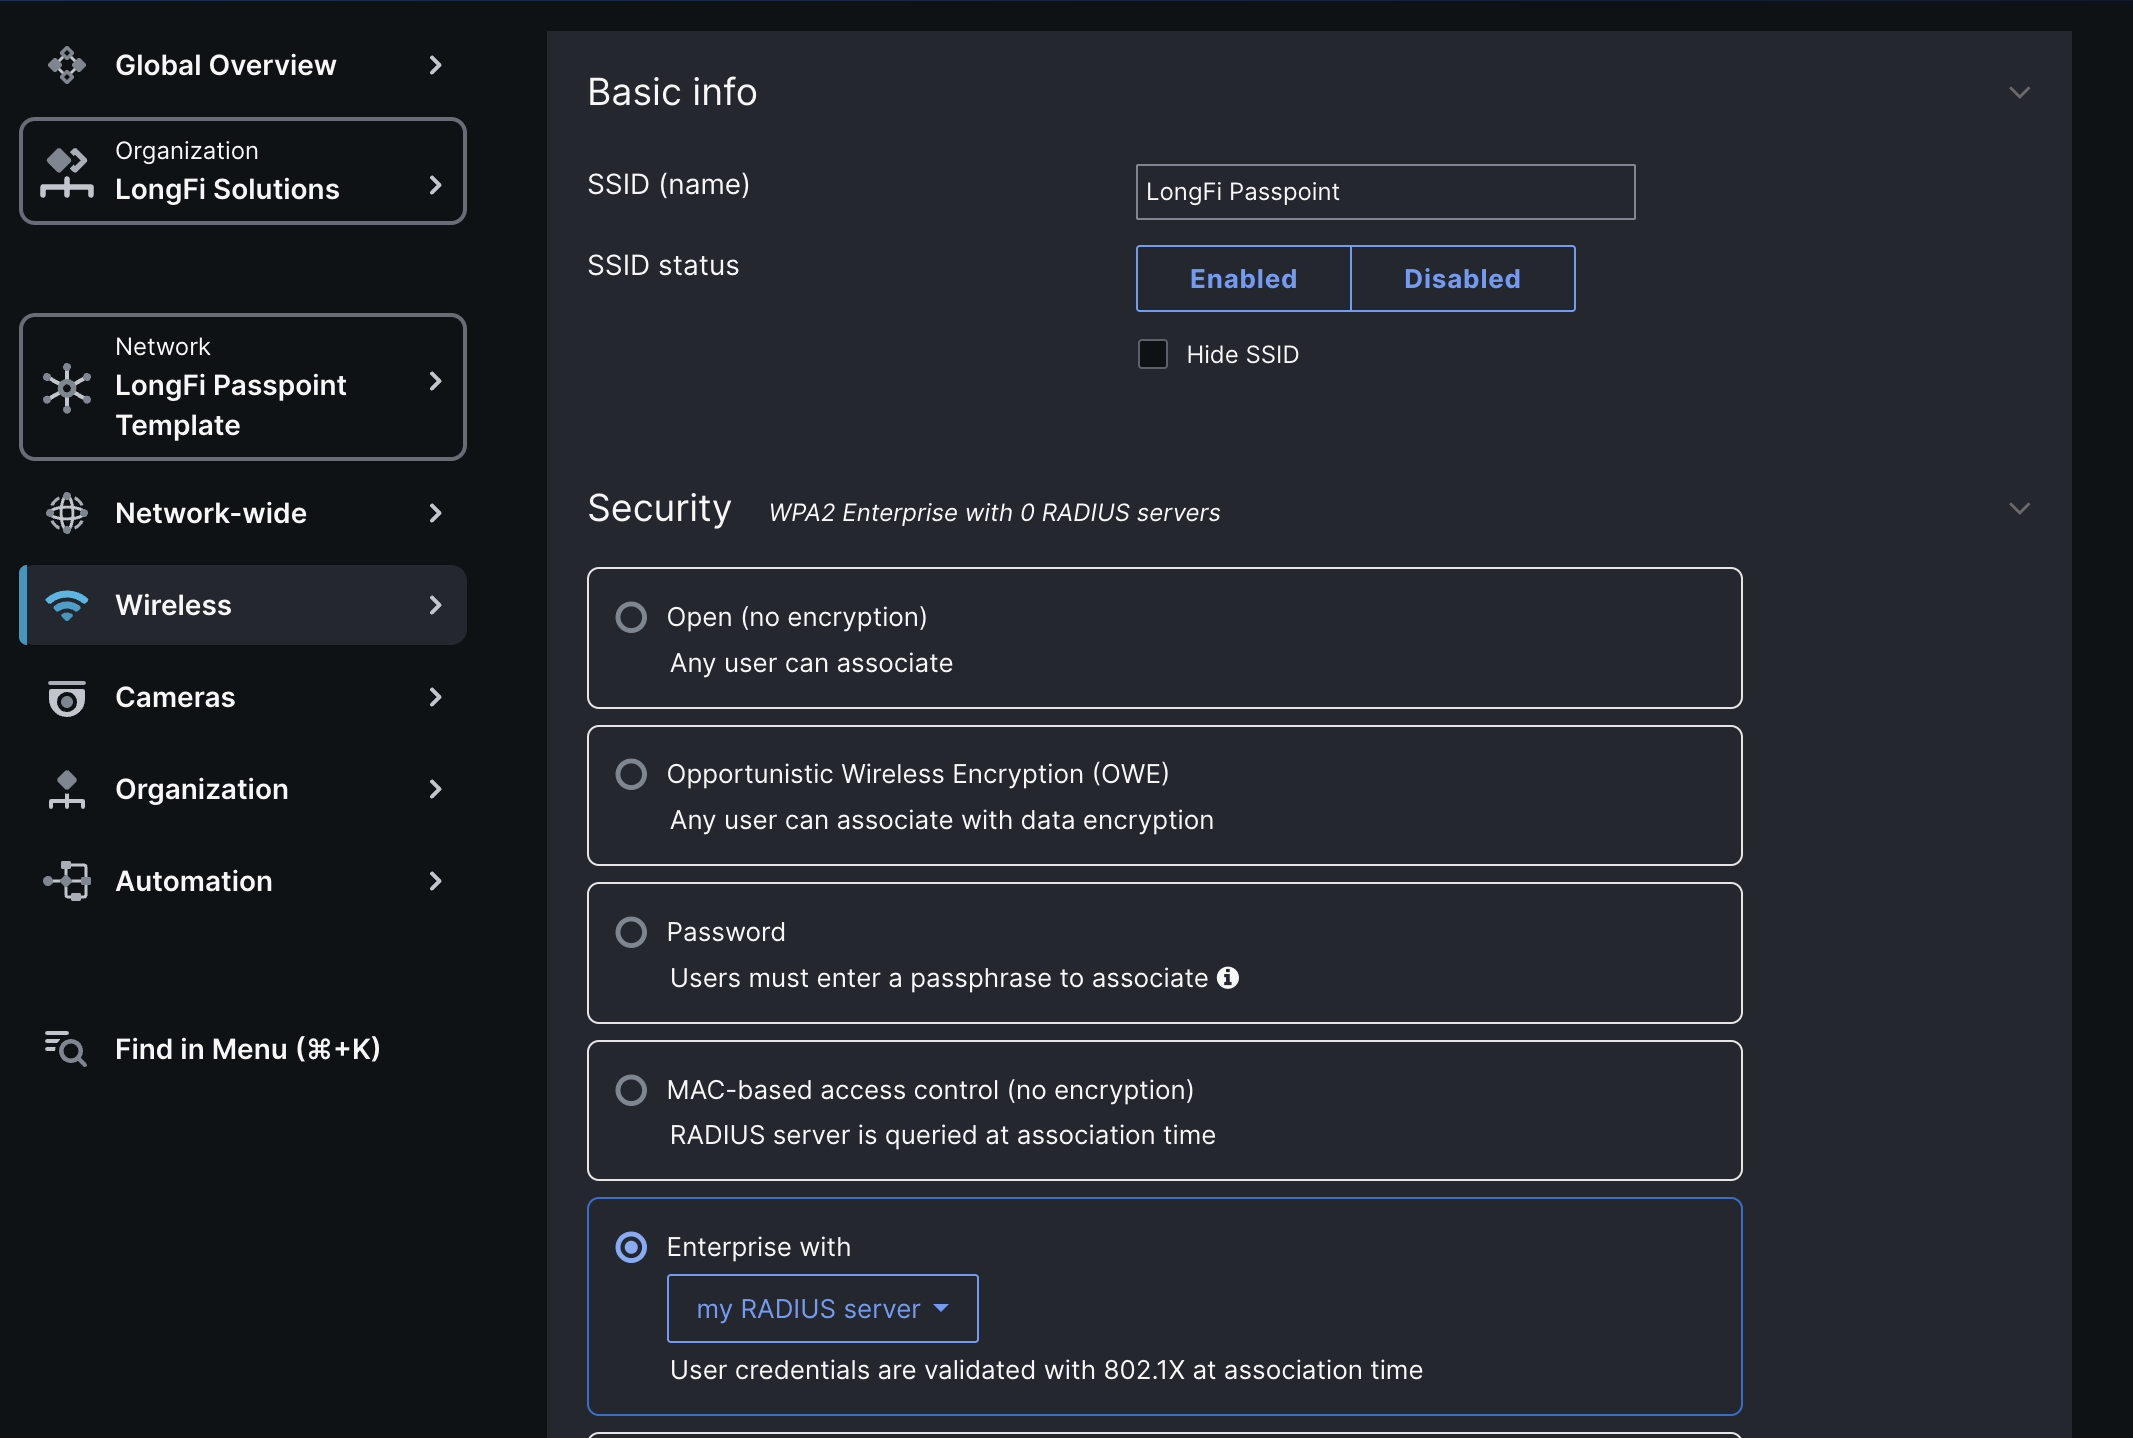Open the Organization menu item
This screenshot has width=2133, height=1438.
click(243, 789)
